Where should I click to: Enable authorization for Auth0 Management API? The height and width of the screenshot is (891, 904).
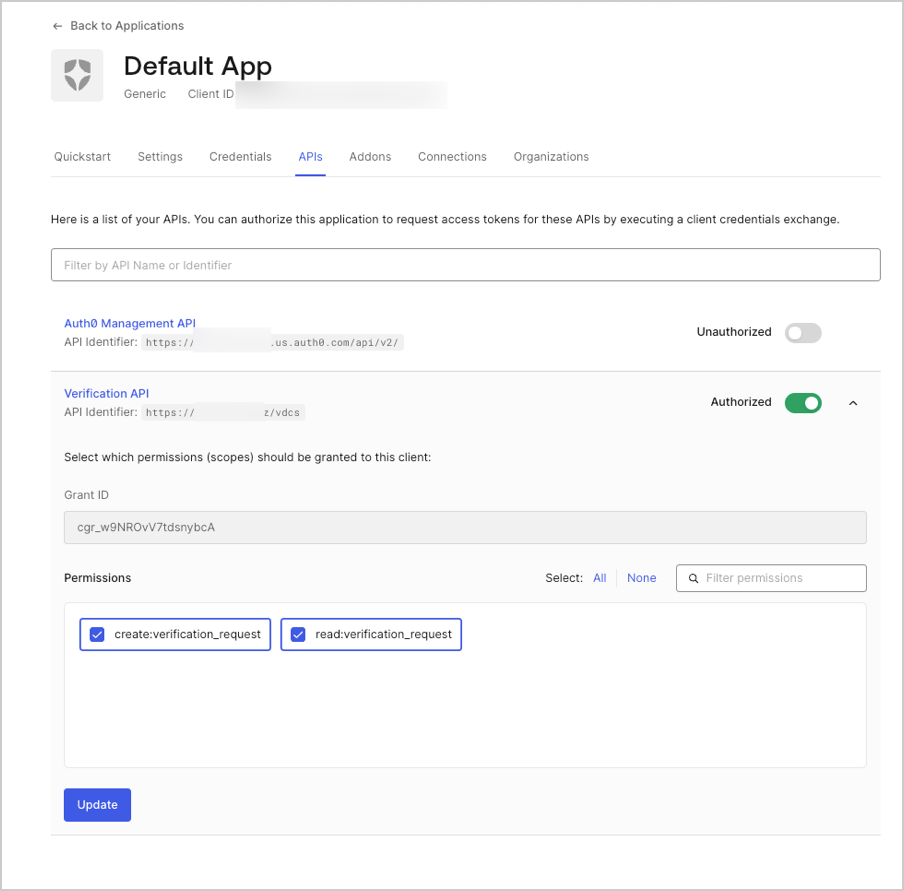[803, 332]
